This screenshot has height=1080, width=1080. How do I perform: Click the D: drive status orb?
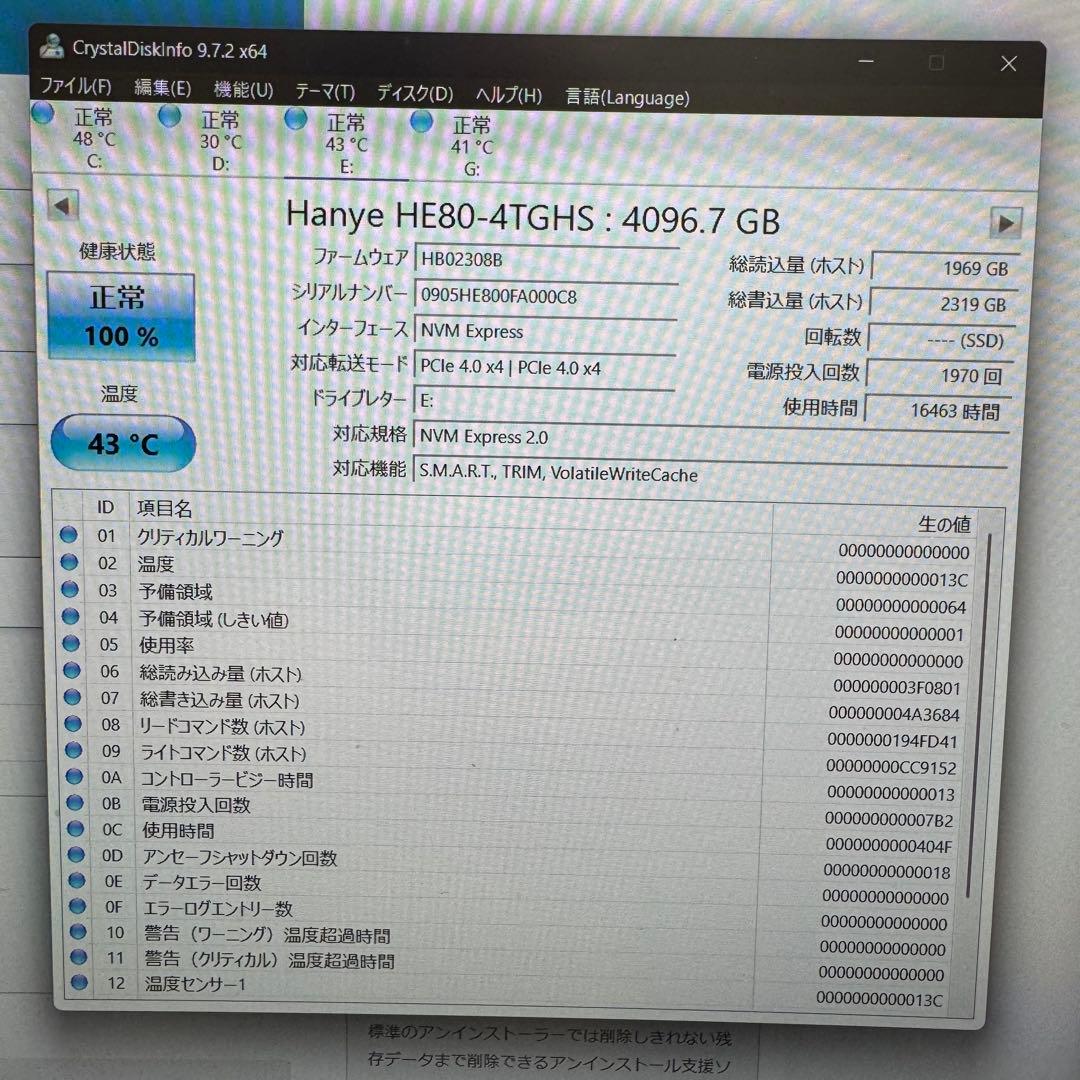point(169,116)
